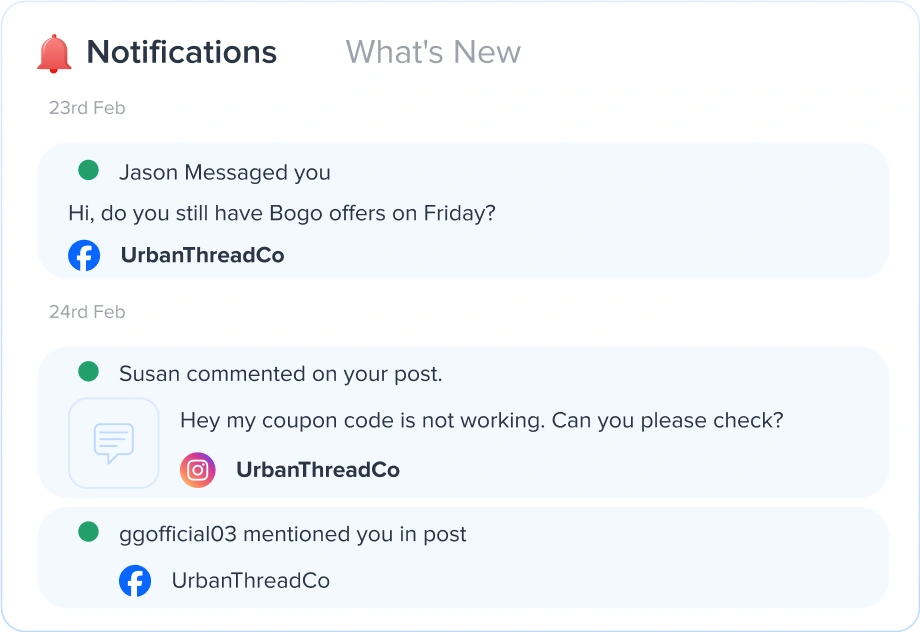The height and width of the screenshot is (632, 920).
Task: Click Facebook icon in ggofficial03 mention notification
Action: tap(135, 581)
